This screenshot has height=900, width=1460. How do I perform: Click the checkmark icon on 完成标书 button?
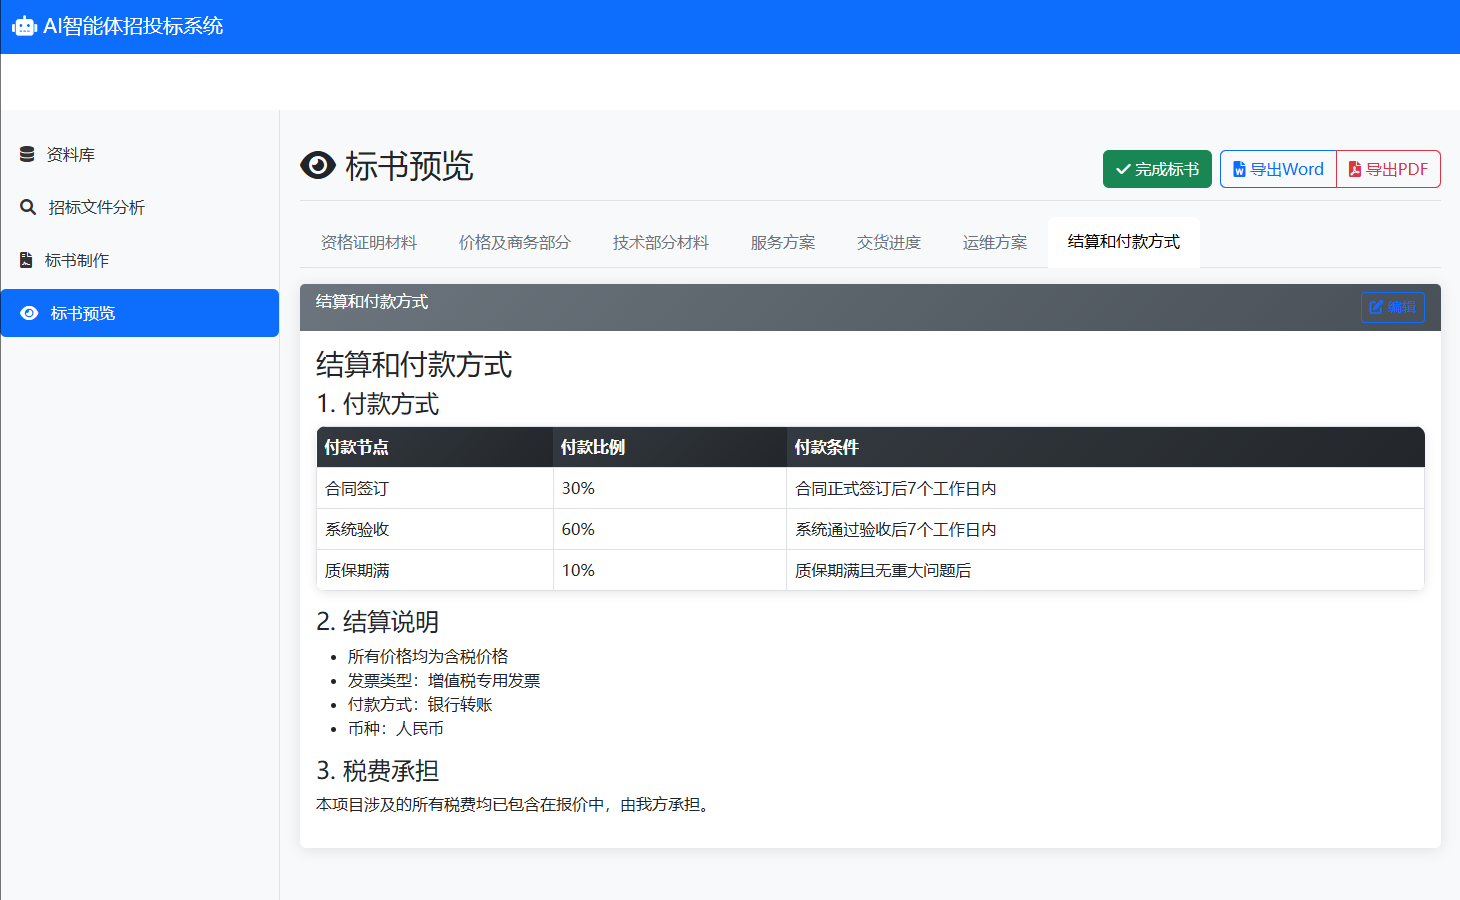[x=1123, y=169]
